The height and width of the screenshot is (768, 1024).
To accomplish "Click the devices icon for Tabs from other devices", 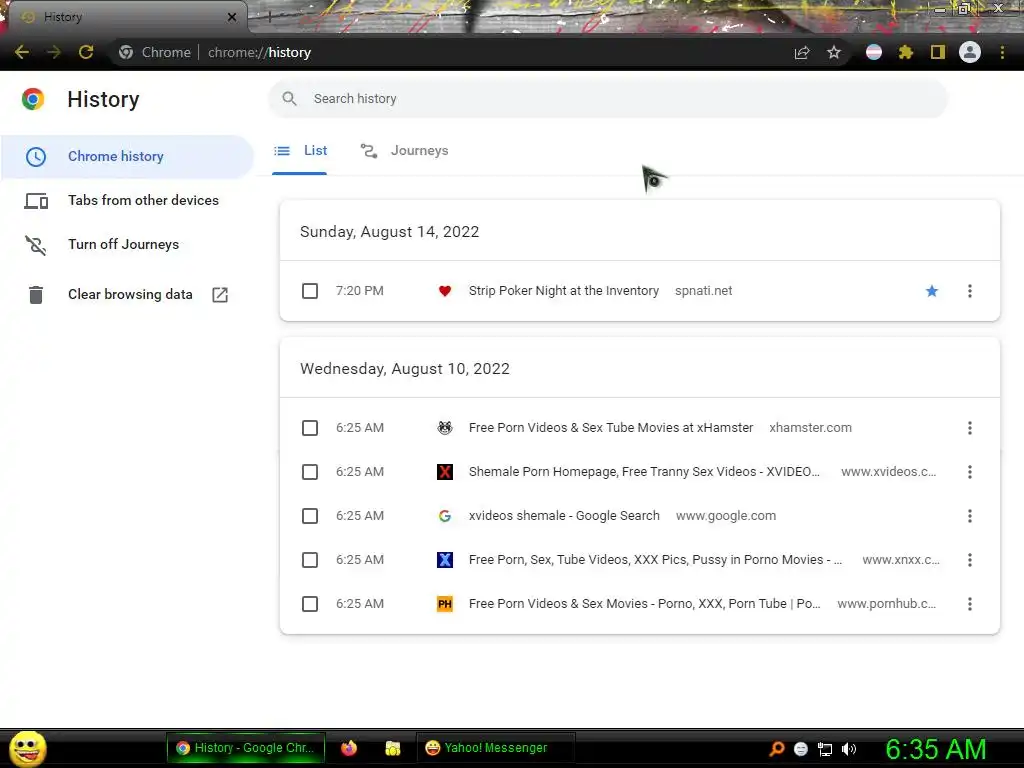I will click(x=36, y=200).
